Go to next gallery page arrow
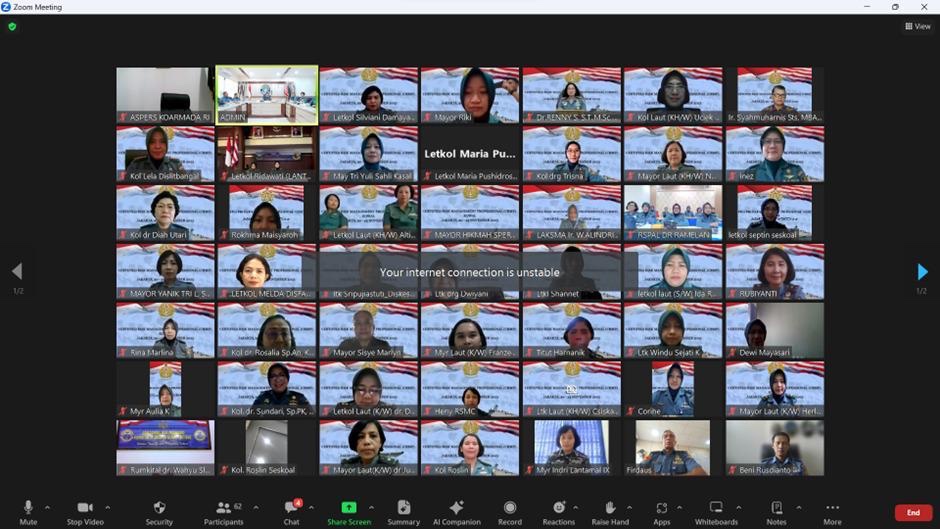Image resolution: width=940 pixels, height=529 pixels. click(922, 272)
